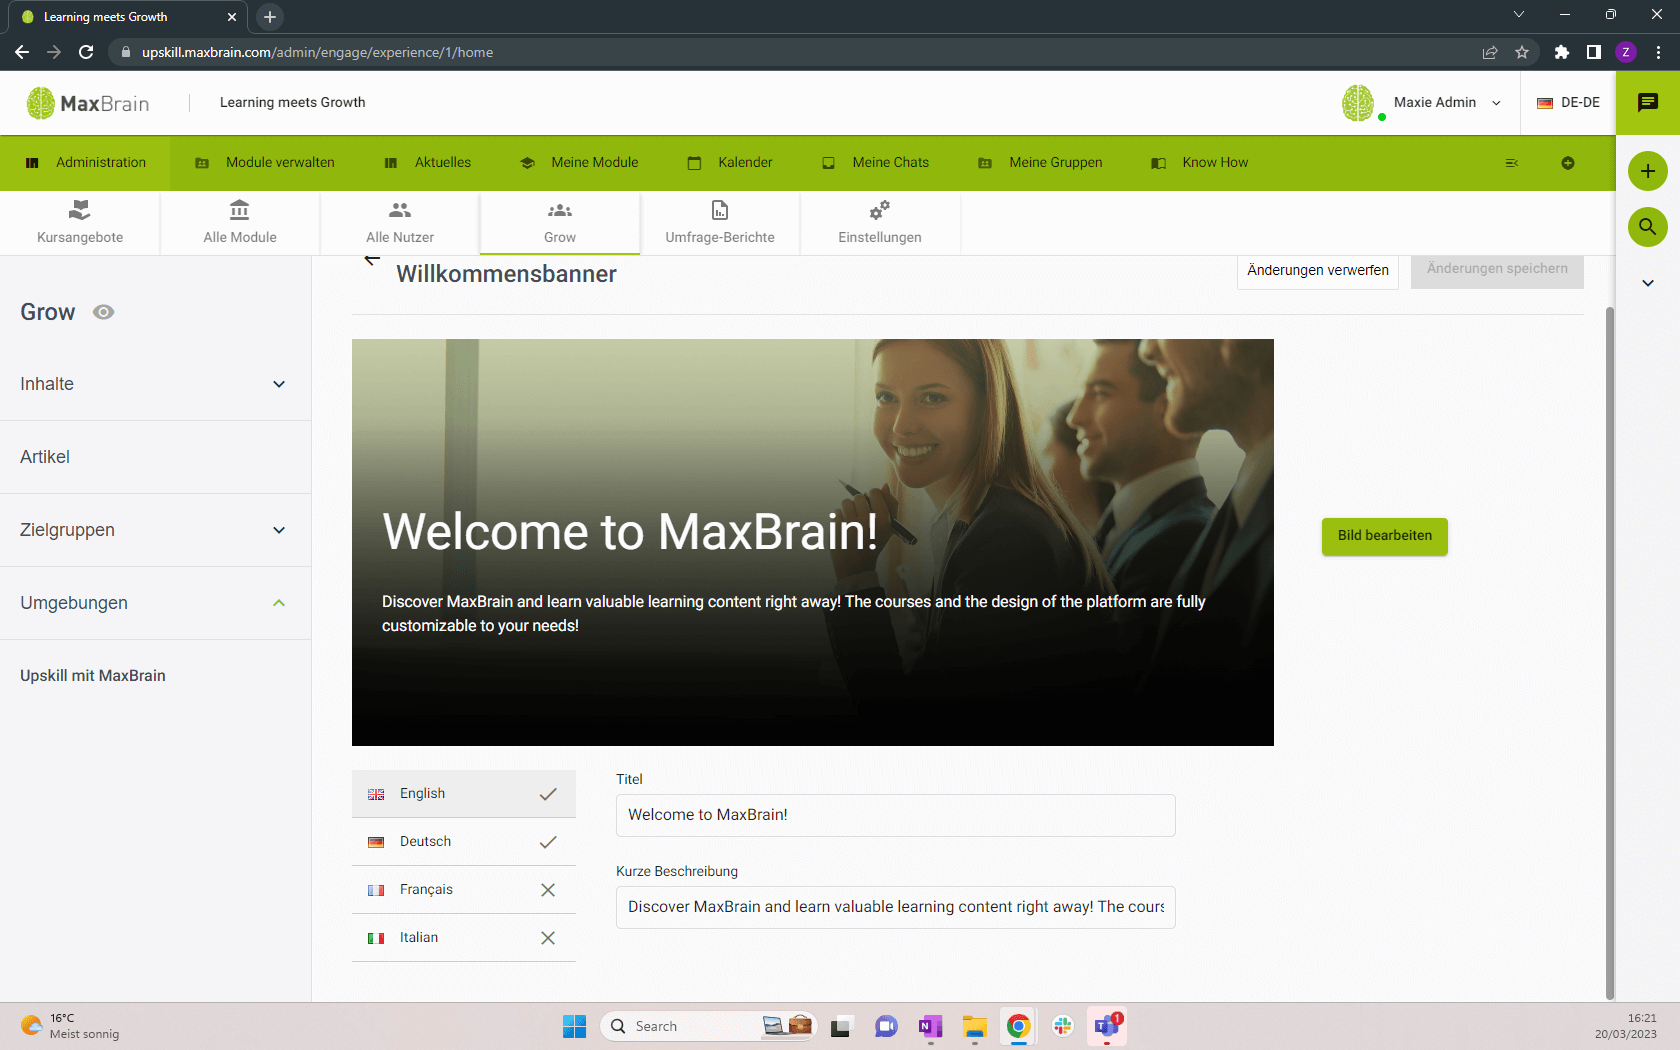The height and width of the screenshot is (1050, 1680).
Task: Click the round add icon in green navbar
Action: pyautogui.click(x=1568, y=163)
